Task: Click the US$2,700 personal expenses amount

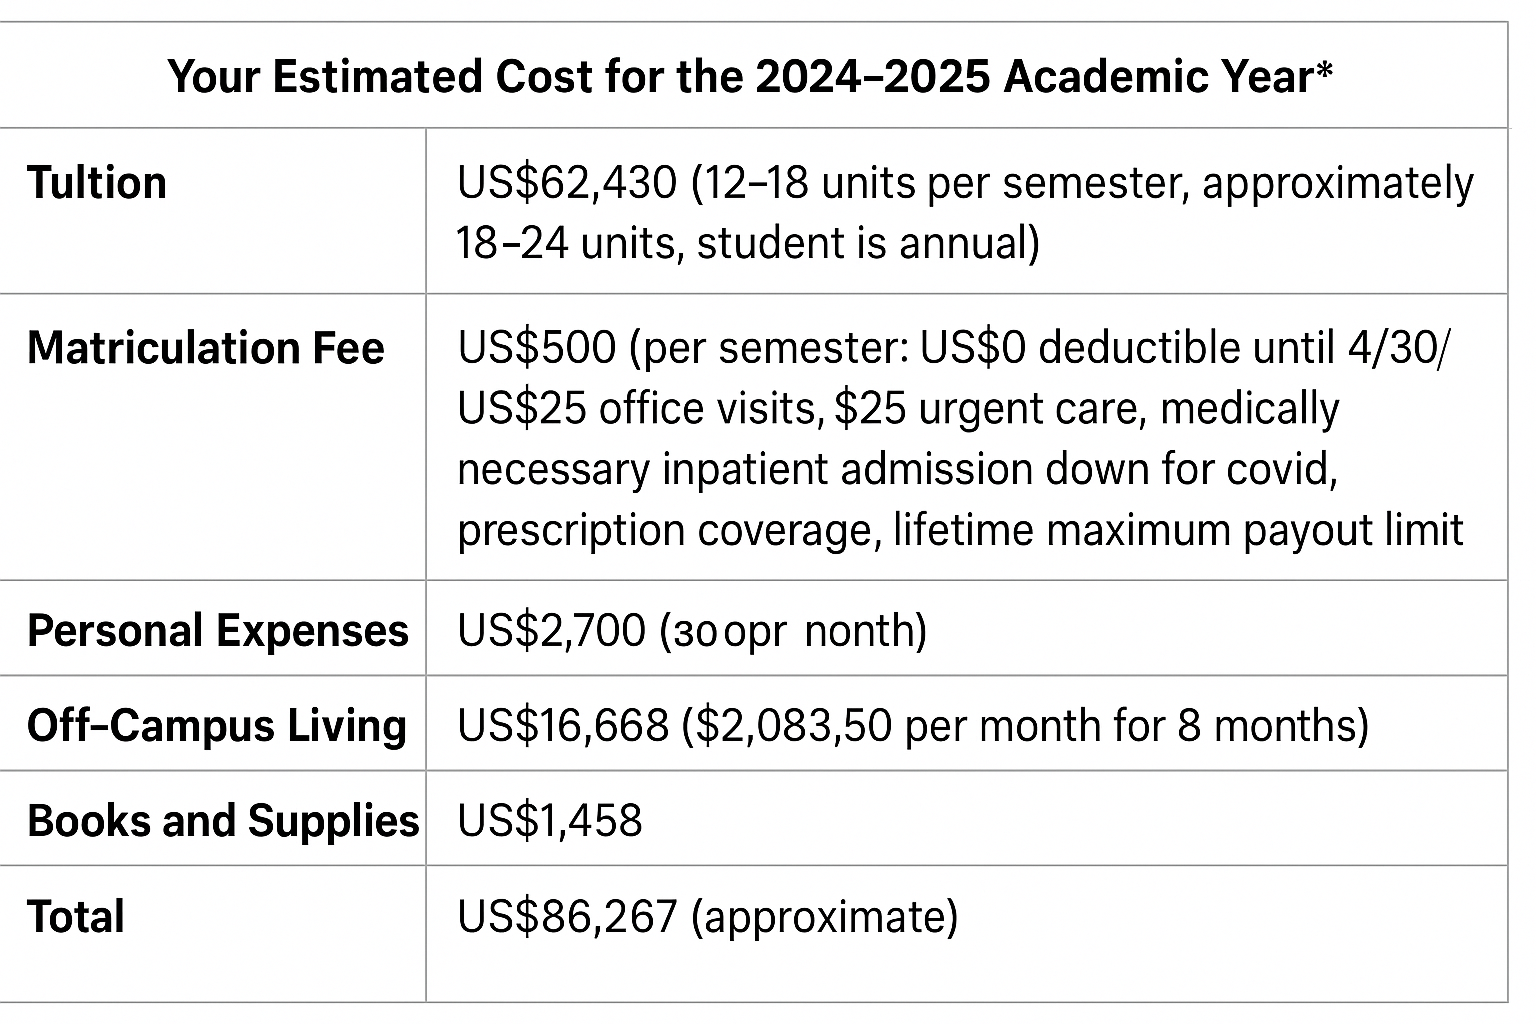Action: [551, 631]
